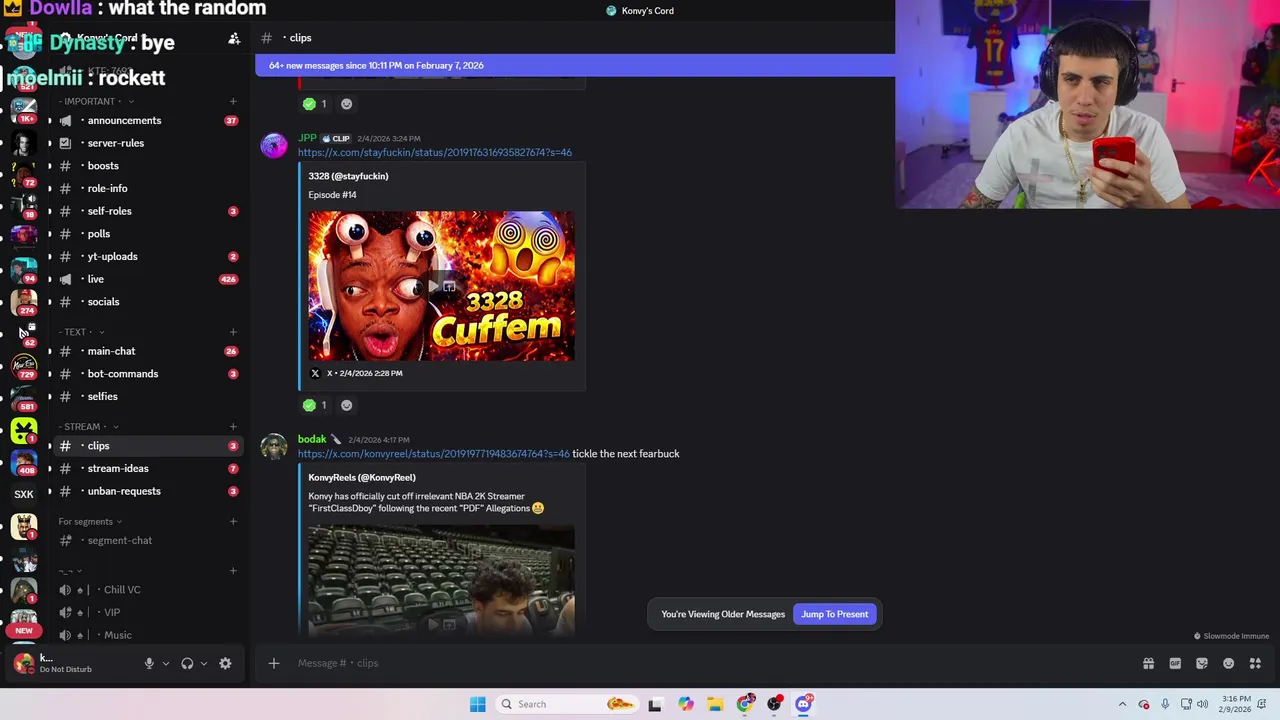Join the Music voice channel
The width and height of the screenshot is (1280, 720).
click(x=147, y=635)
